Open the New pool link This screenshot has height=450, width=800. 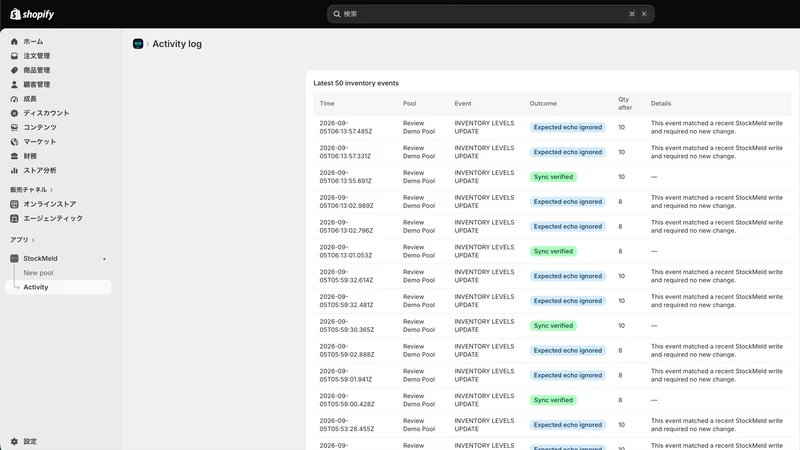[38, 272]
